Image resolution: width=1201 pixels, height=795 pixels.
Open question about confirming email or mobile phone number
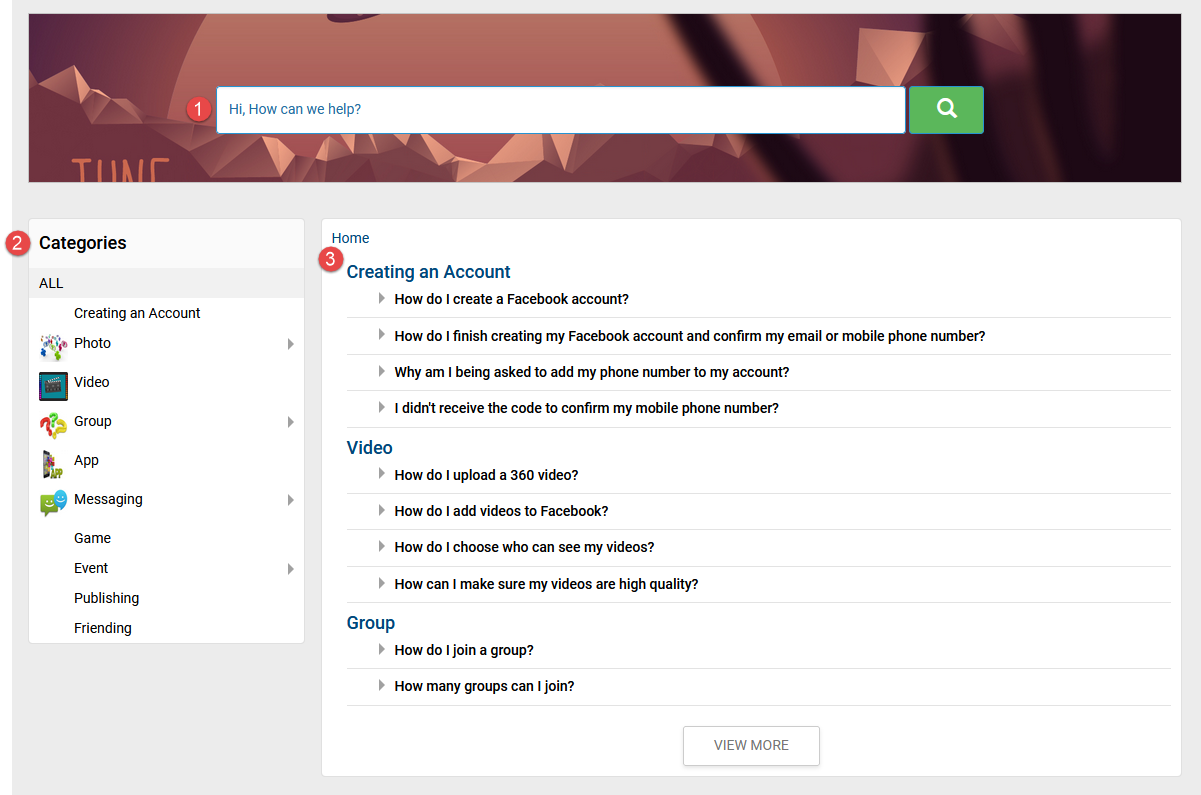[690, 336]
